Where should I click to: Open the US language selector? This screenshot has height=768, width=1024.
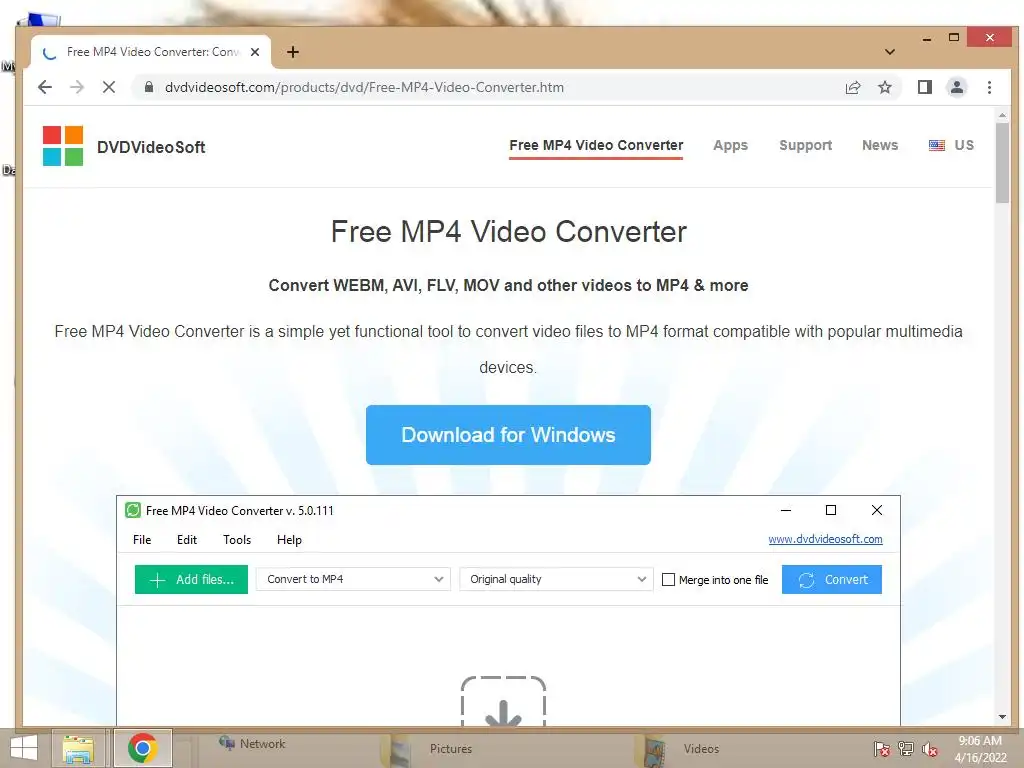point(952,145)
